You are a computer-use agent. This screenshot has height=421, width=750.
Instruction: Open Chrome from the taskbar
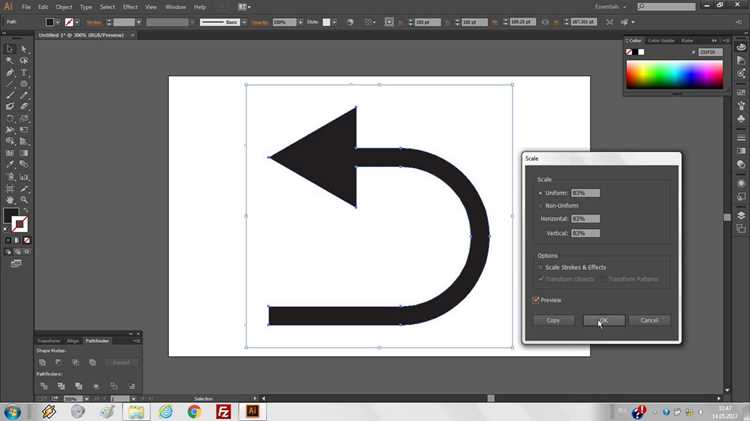pyautogui.click(x=194, y=411)
